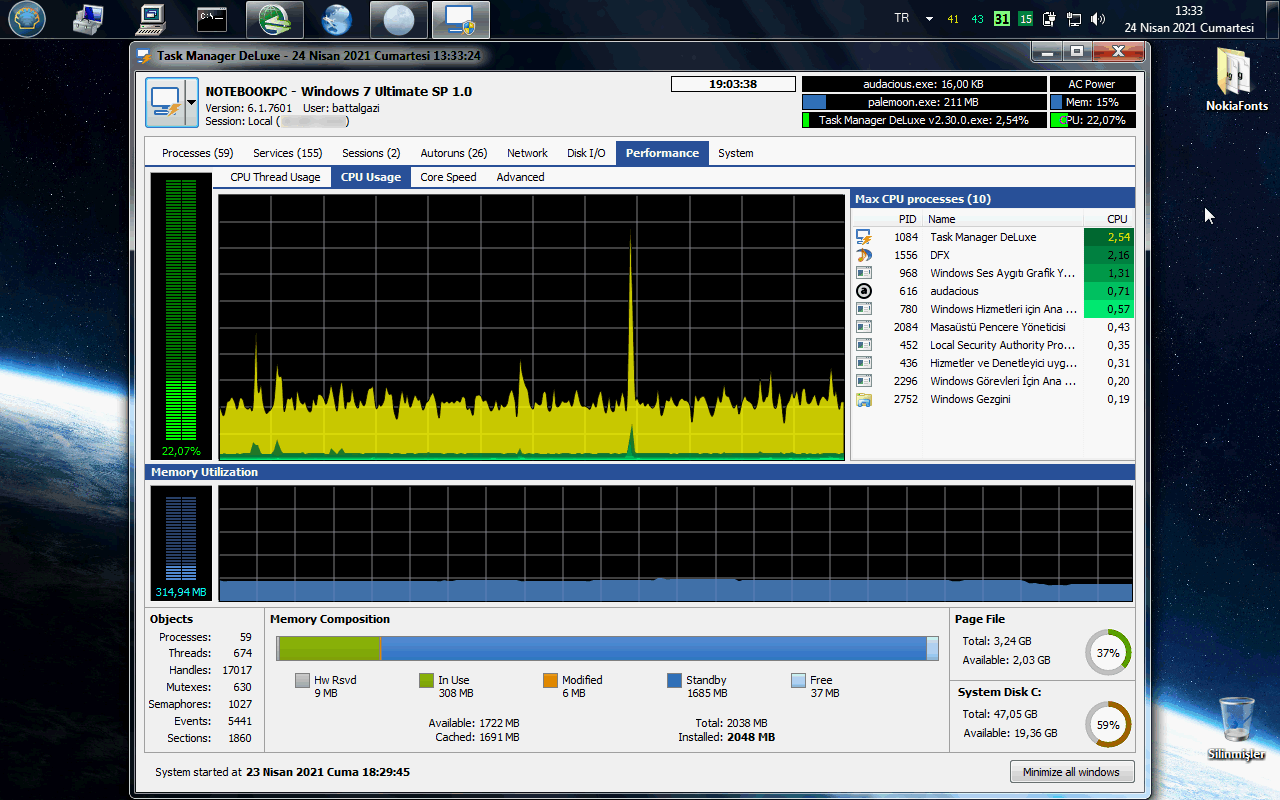
Task: Open the green arrows globe taskbar app
Action: coord(275,19)
